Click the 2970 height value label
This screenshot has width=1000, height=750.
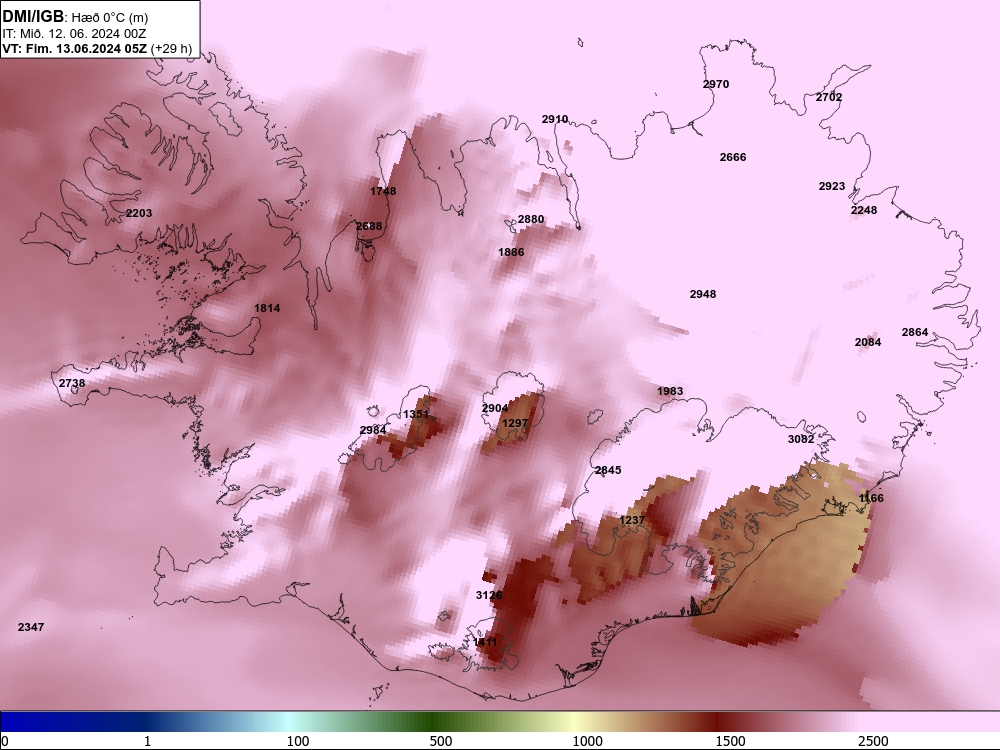(x=716, y=84)
